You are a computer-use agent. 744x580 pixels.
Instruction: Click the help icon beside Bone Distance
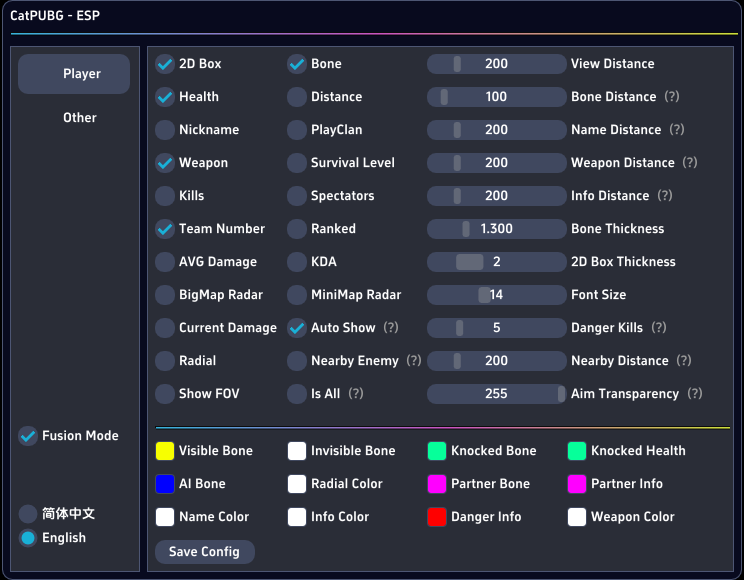click(x=672, y=97)
